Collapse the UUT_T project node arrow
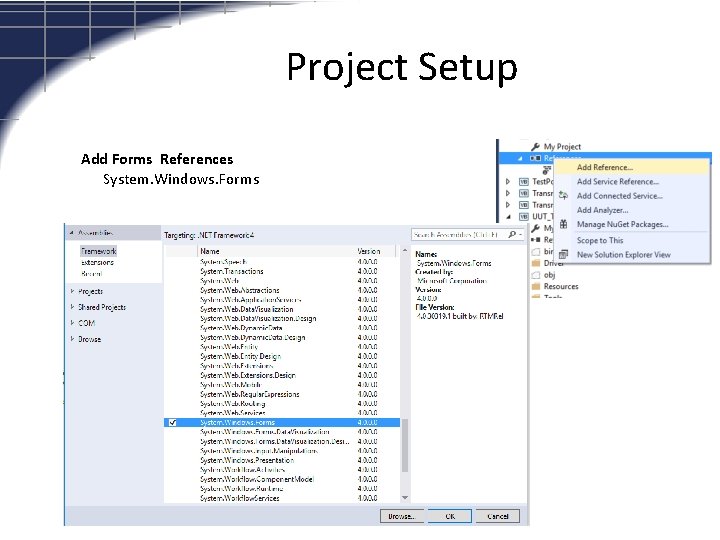 [508, 217]
